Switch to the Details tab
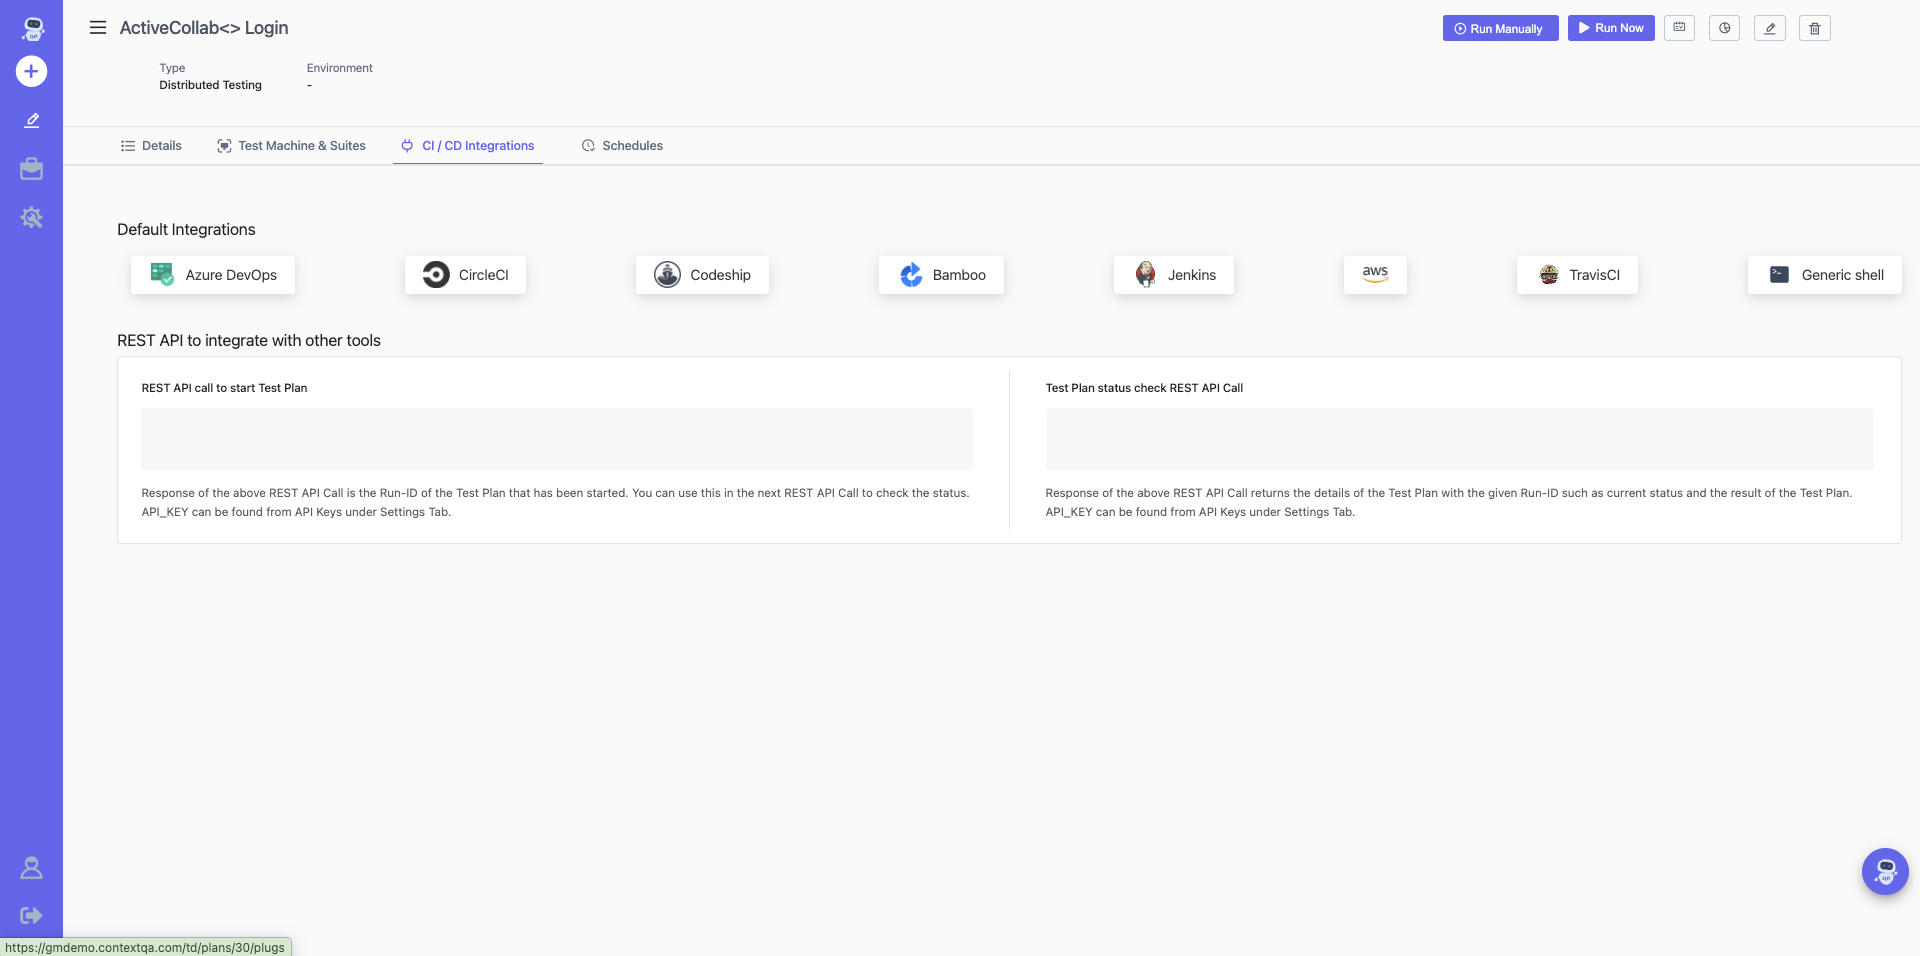Image resolution: width=1920 pixels, height=956 pixels. tap(151, 146)
